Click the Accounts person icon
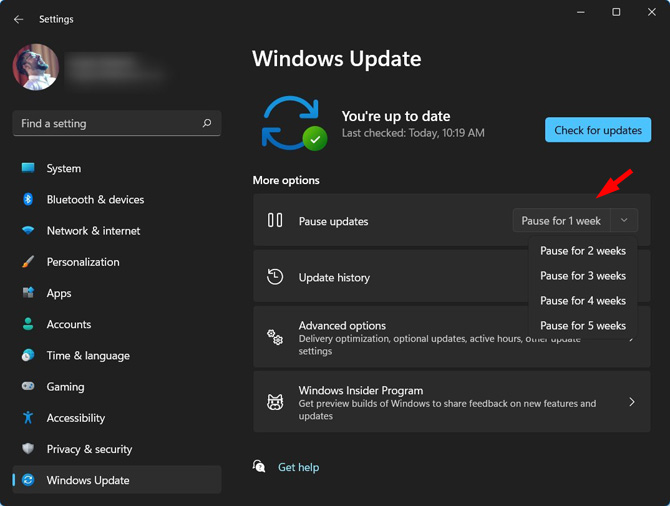Image resolution: width=670 pixels, height=506 pixels. coord(28,324)
